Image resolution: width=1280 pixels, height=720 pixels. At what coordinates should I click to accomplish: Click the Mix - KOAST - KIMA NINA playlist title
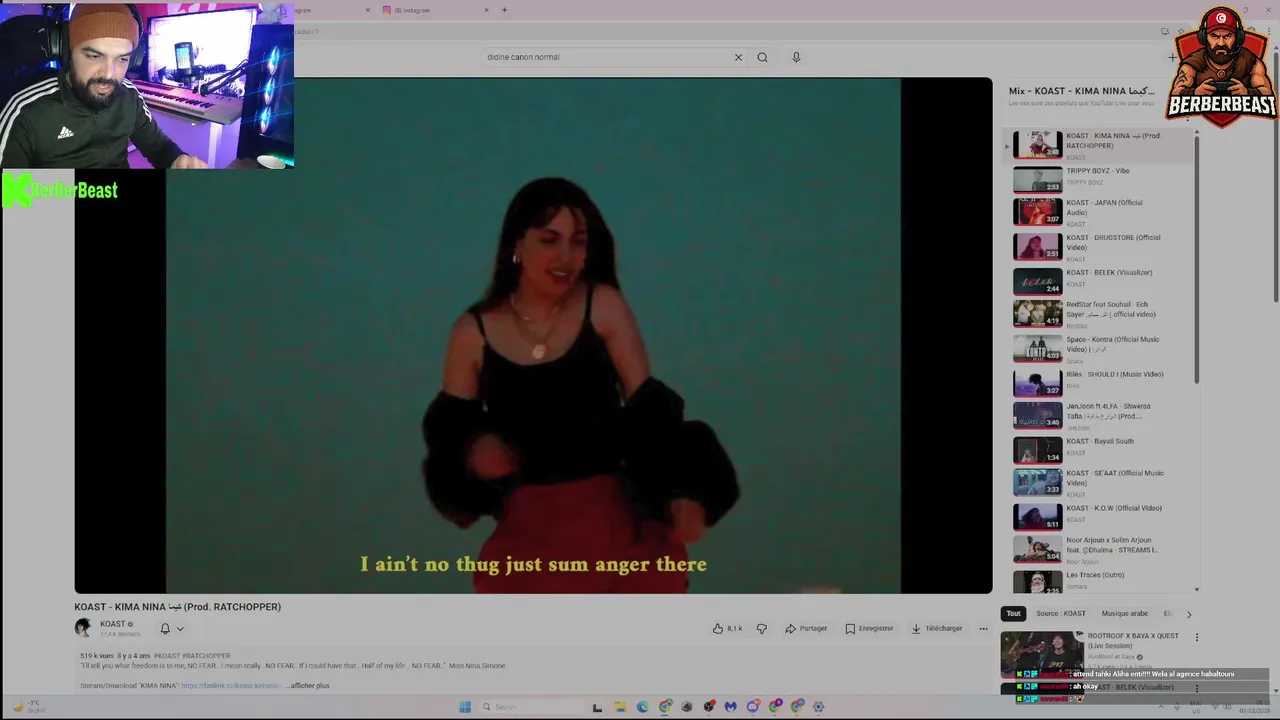(1081, 91)
